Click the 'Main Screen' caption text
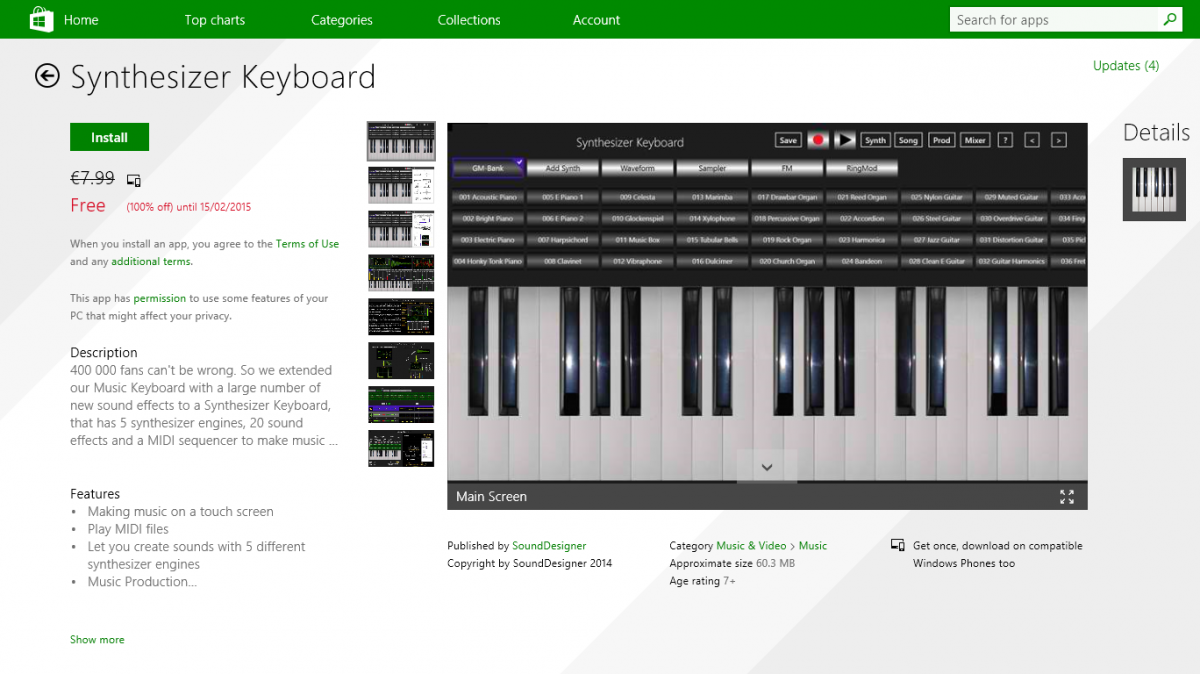Image resolution: width=1200 pixels, height=674 pixels. tap(491, 497)
